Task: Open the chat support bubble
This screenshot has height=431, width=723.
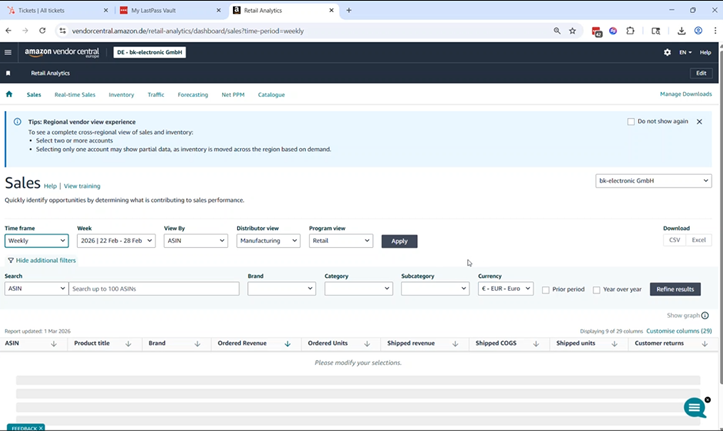Action: click(x=695, y=407)
